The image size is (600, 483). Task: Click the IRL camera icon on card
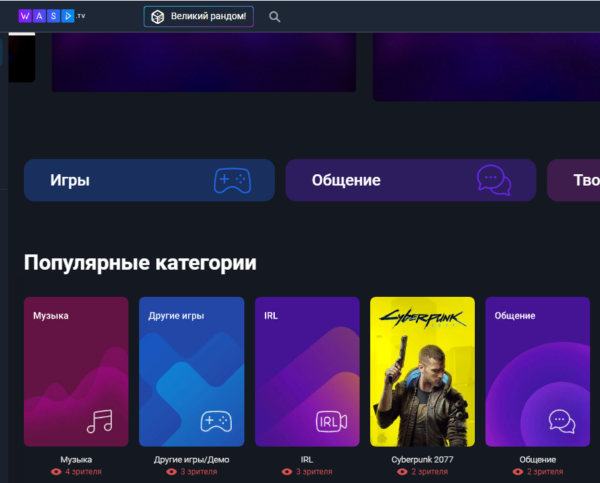pos(331,421)
